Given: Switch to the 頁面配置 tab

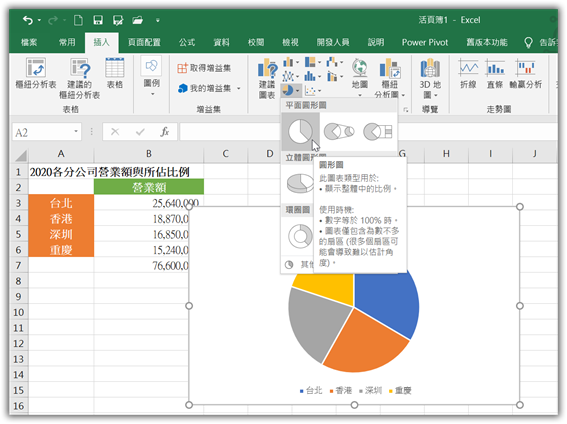Looking at the screenshot, I should coord(144,42).
